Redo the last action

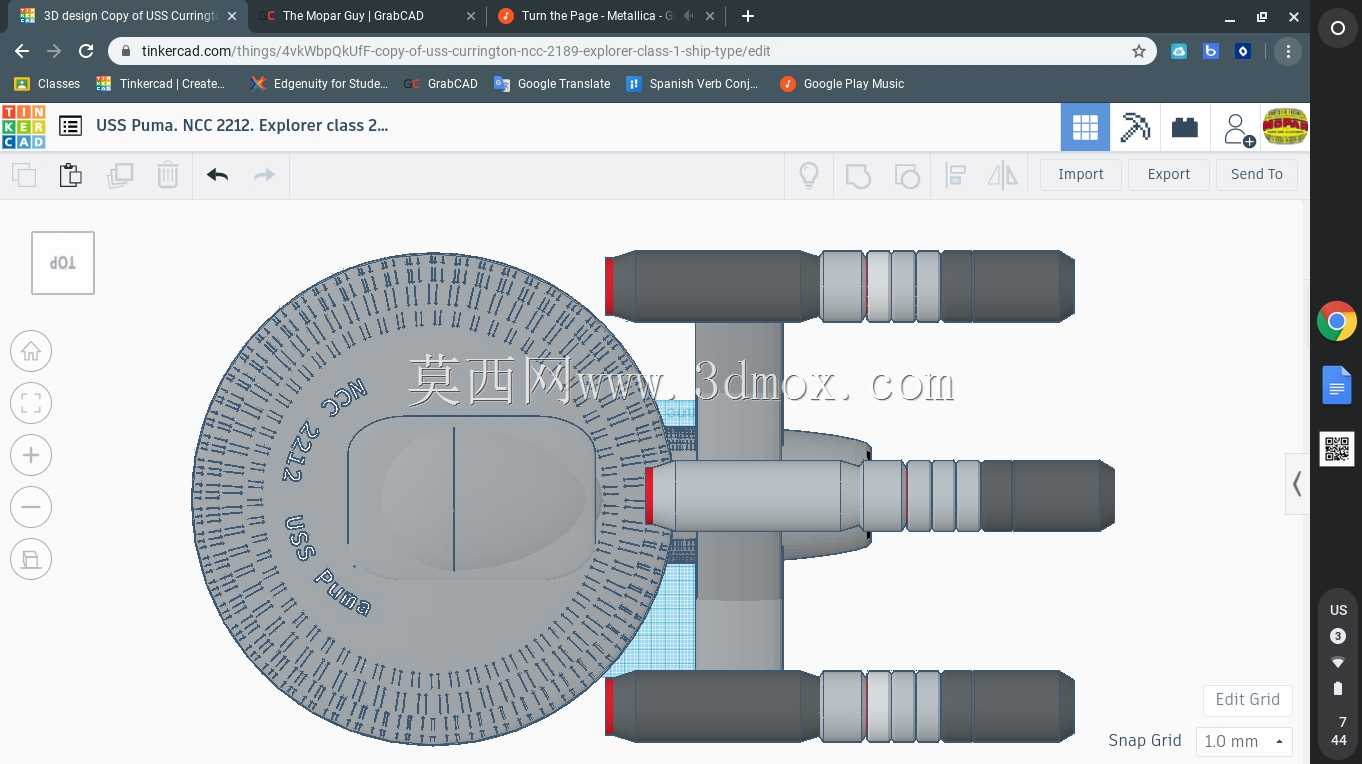pyautogui.click(x=264, y=175)
